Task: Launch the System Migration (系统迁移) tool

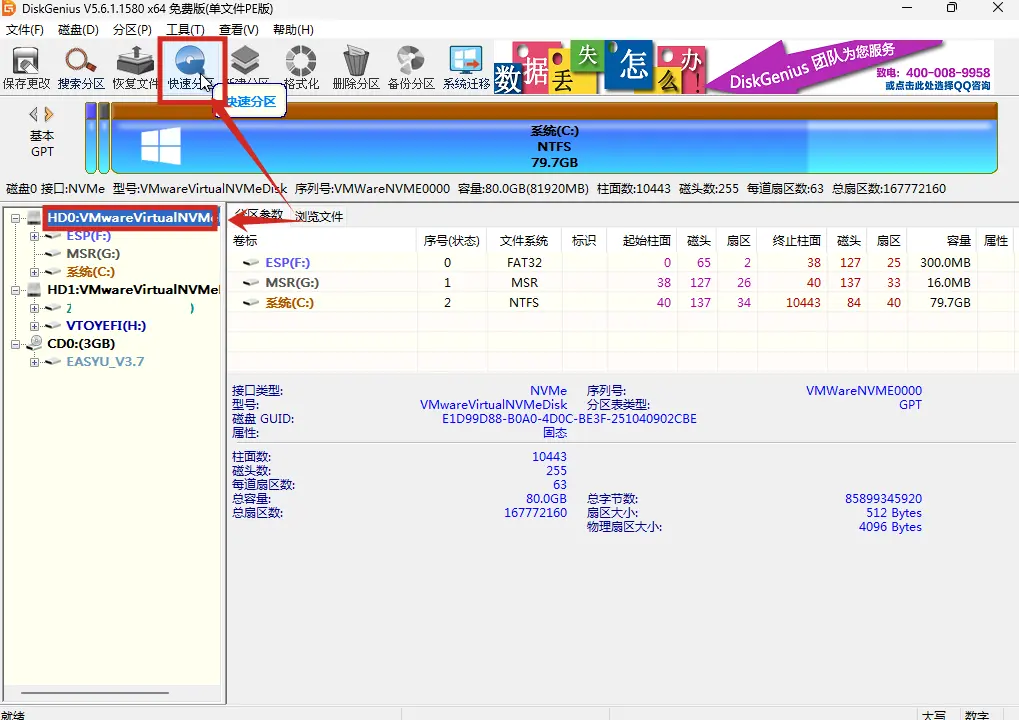Action: [466, 68]
